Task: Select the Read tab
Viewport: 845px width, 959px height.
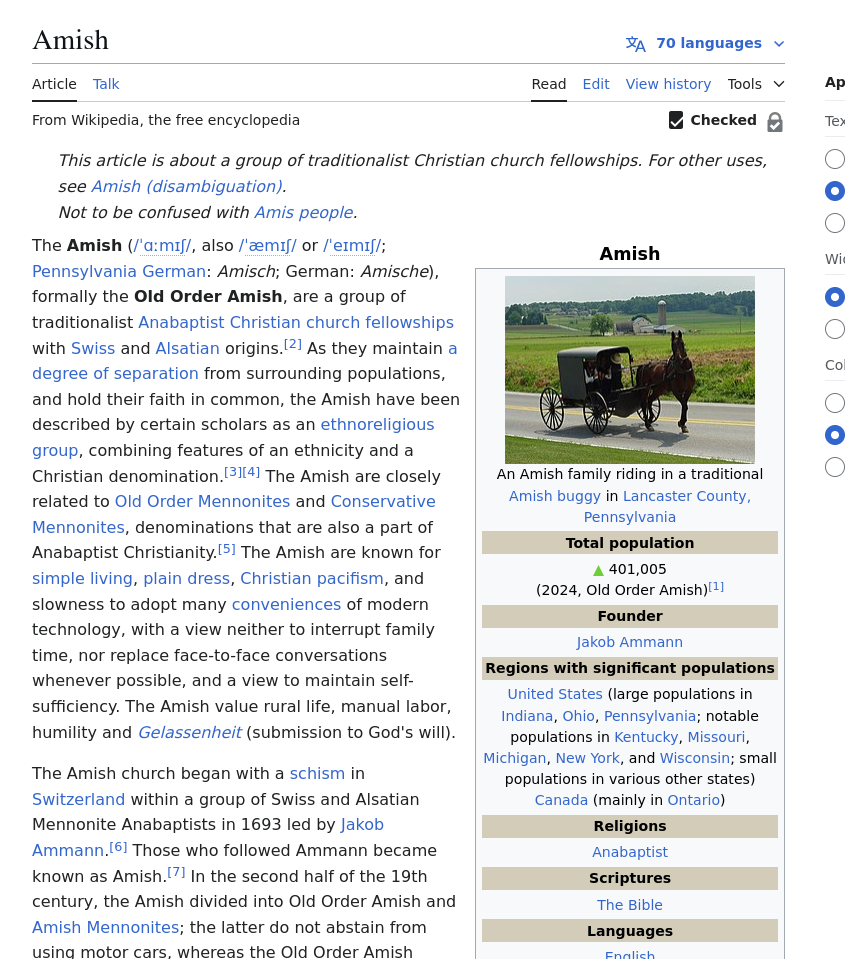Action: (548, 84)
